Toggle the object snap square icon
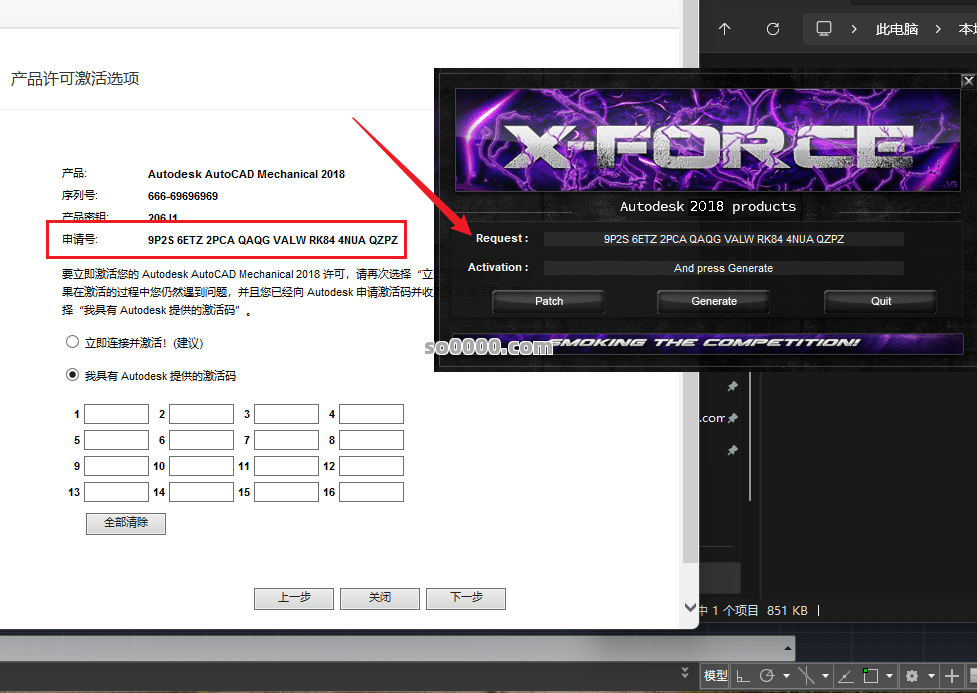Image resolution: width=977 pixels, height=693 pixels. [871, 676]
